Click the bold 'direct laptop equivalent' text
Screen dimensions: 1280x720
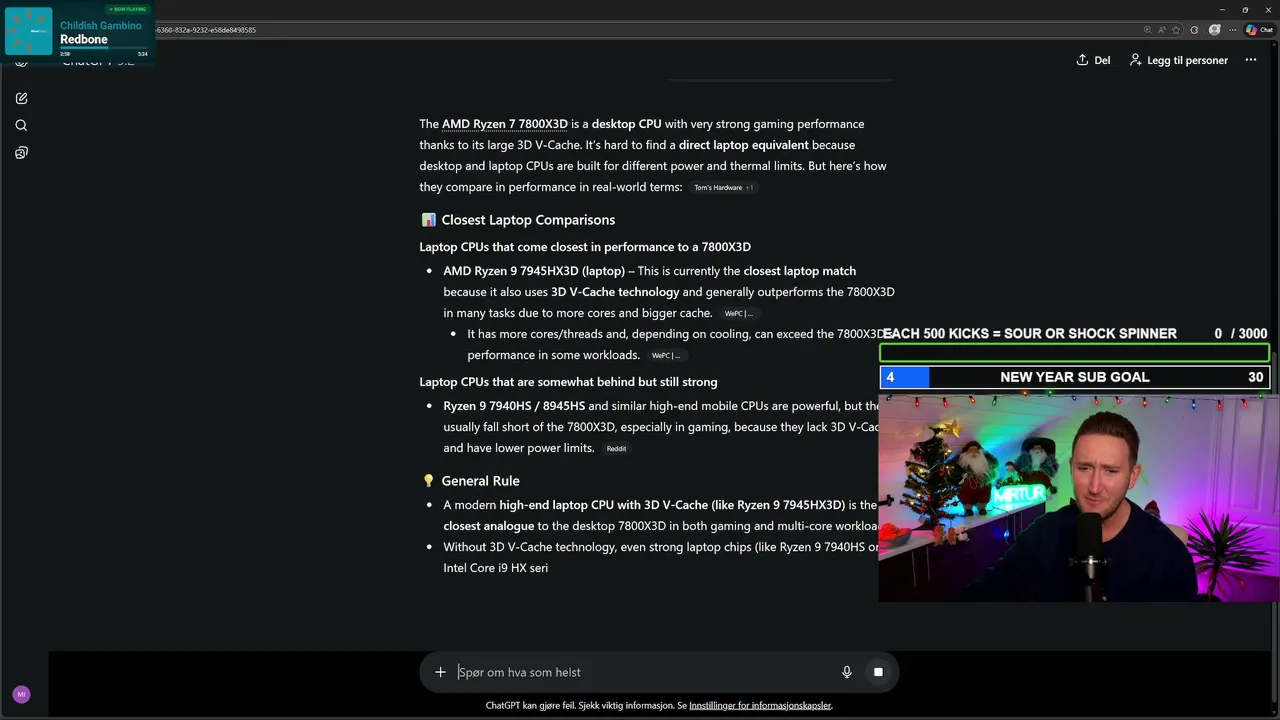tap(744, 145)
